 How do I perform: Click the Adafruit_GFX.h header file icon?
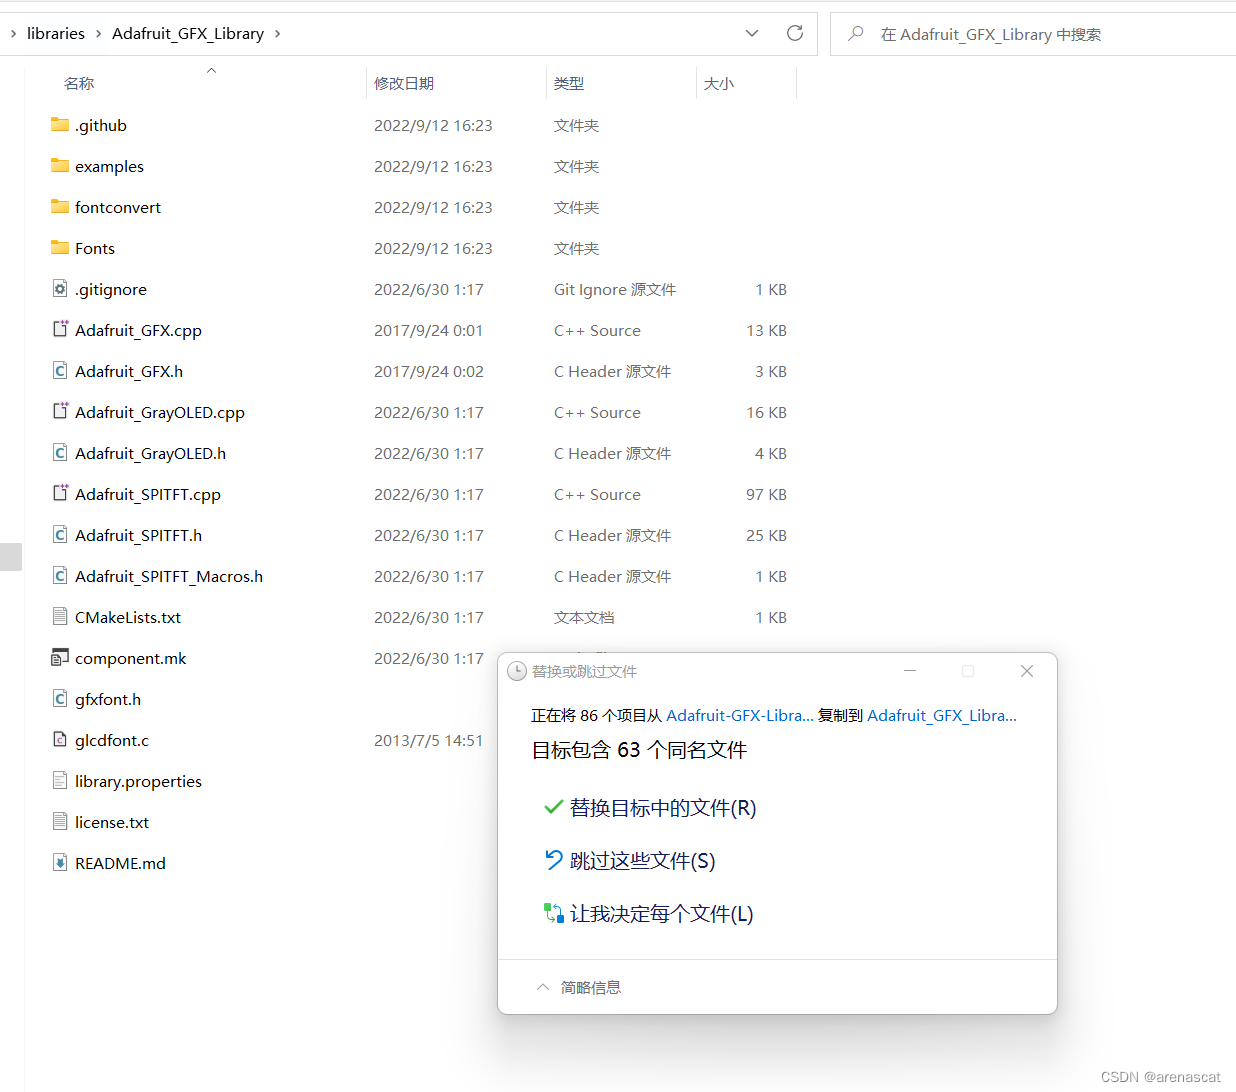tap(60, 371)
